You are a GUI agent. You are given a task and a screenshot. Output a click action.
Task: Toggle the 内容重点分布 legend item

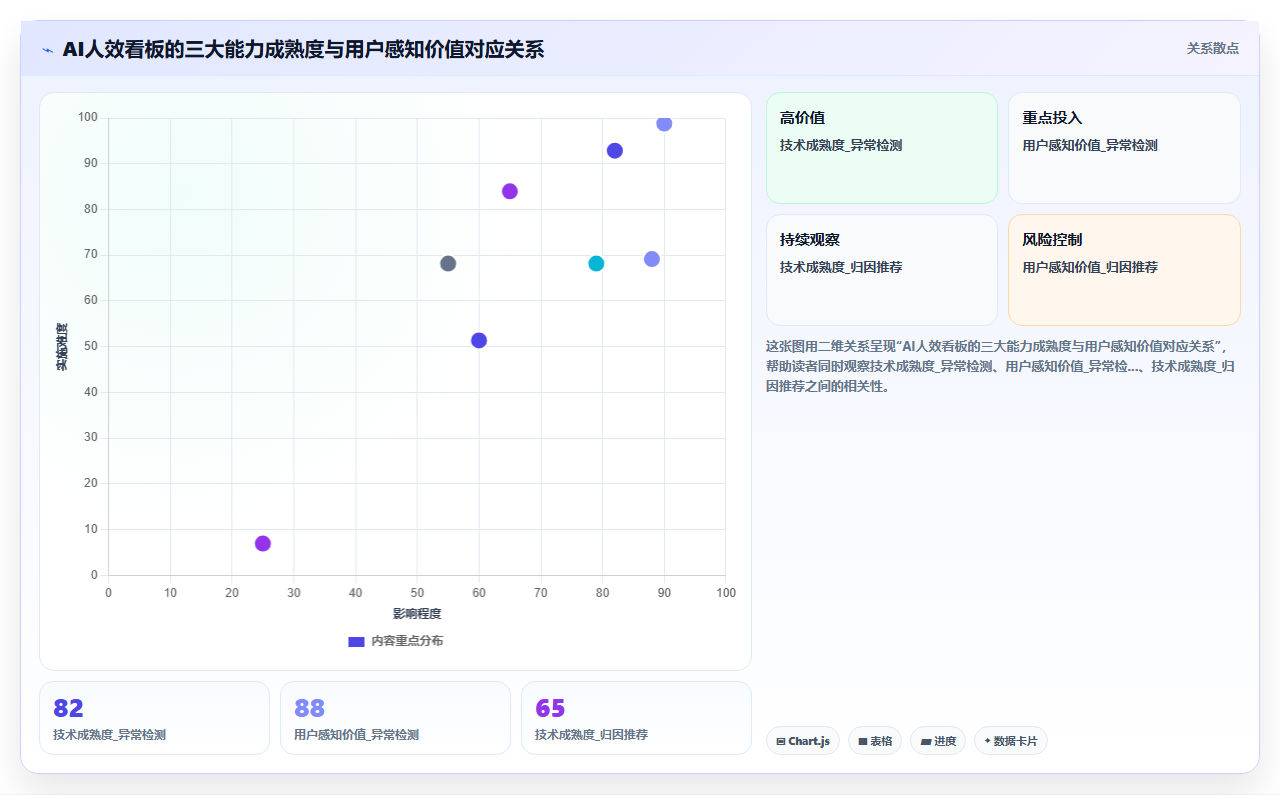[396, 641]
